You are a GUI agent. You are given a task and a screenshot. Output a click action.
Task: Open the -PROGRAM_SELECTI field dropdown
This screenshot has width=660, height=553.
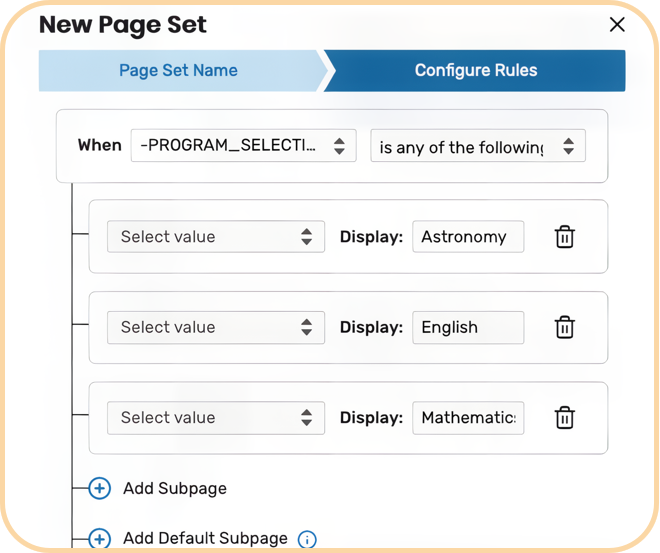click(x=243, y=146)
